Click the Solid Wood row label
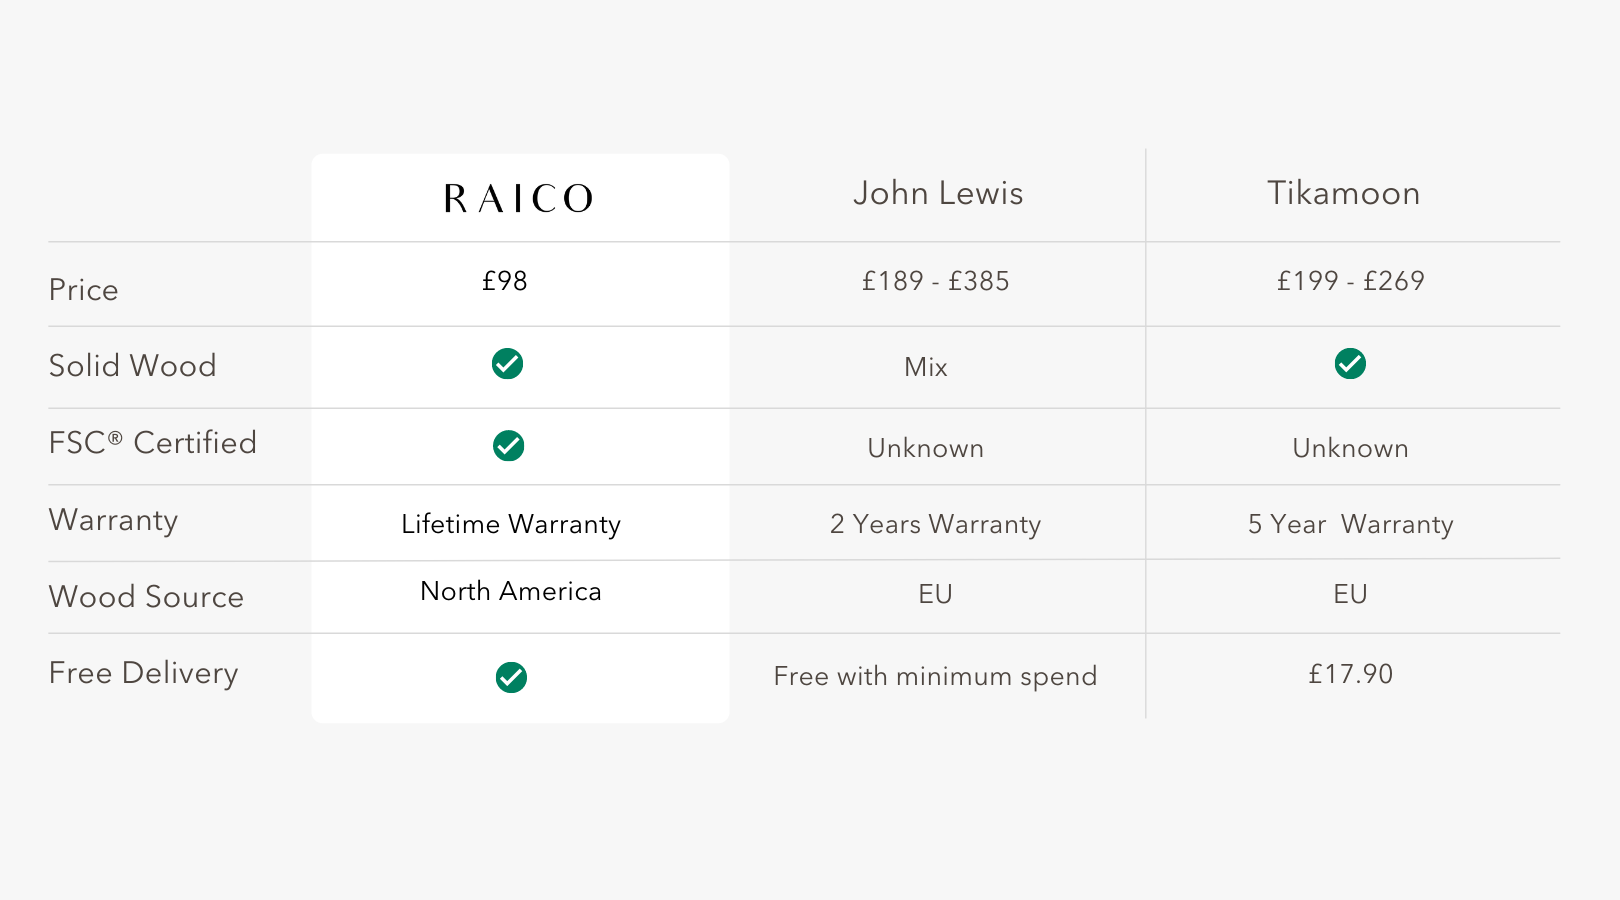The width and height of the screenshot is (1620, 900). (x=132, y=366)
